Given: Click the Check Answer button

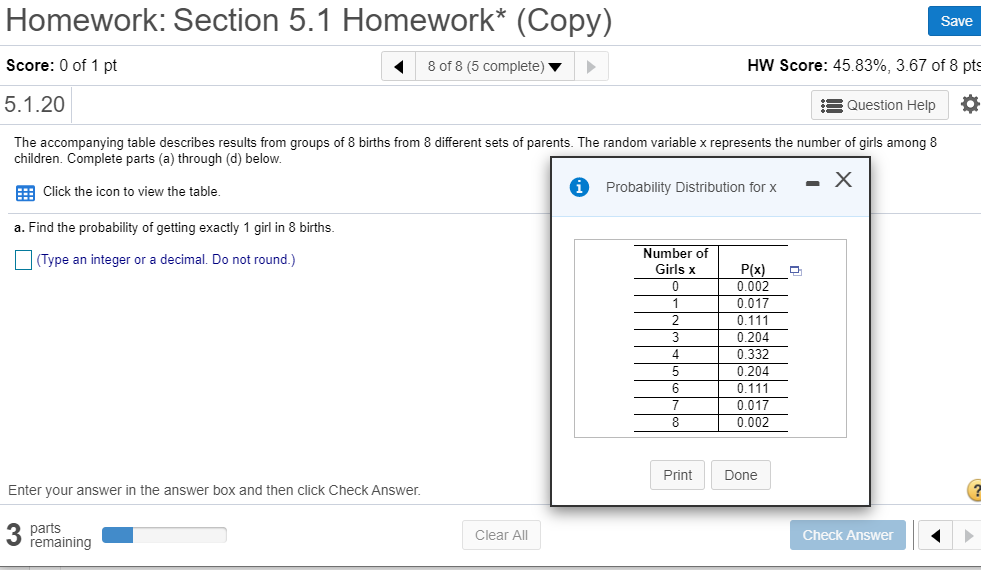Looking at the screenshot, I should point(848,536).
